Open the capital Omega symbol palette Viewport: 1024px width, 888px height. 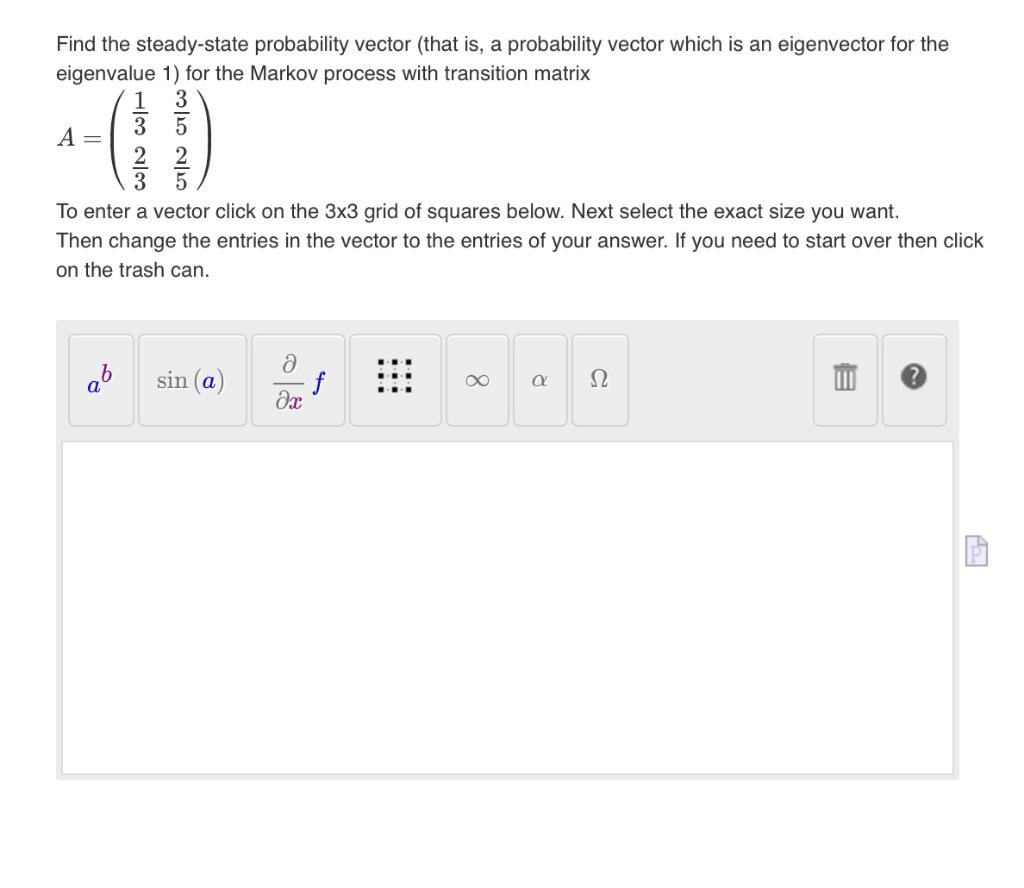pyautogui.click(x=599, y=380)
